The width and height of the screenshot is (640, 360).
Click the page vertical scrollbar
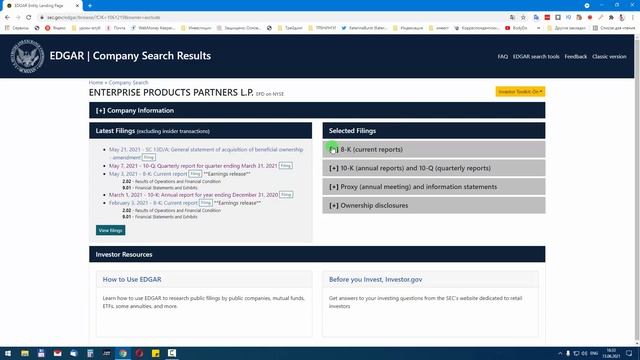click(637, 190)
